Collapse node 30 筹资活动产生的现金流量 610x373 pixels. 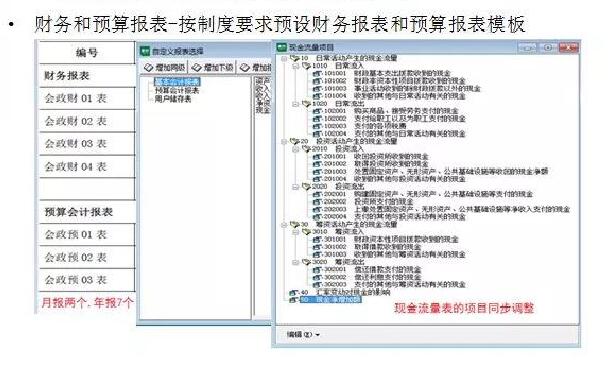point(284,224)
